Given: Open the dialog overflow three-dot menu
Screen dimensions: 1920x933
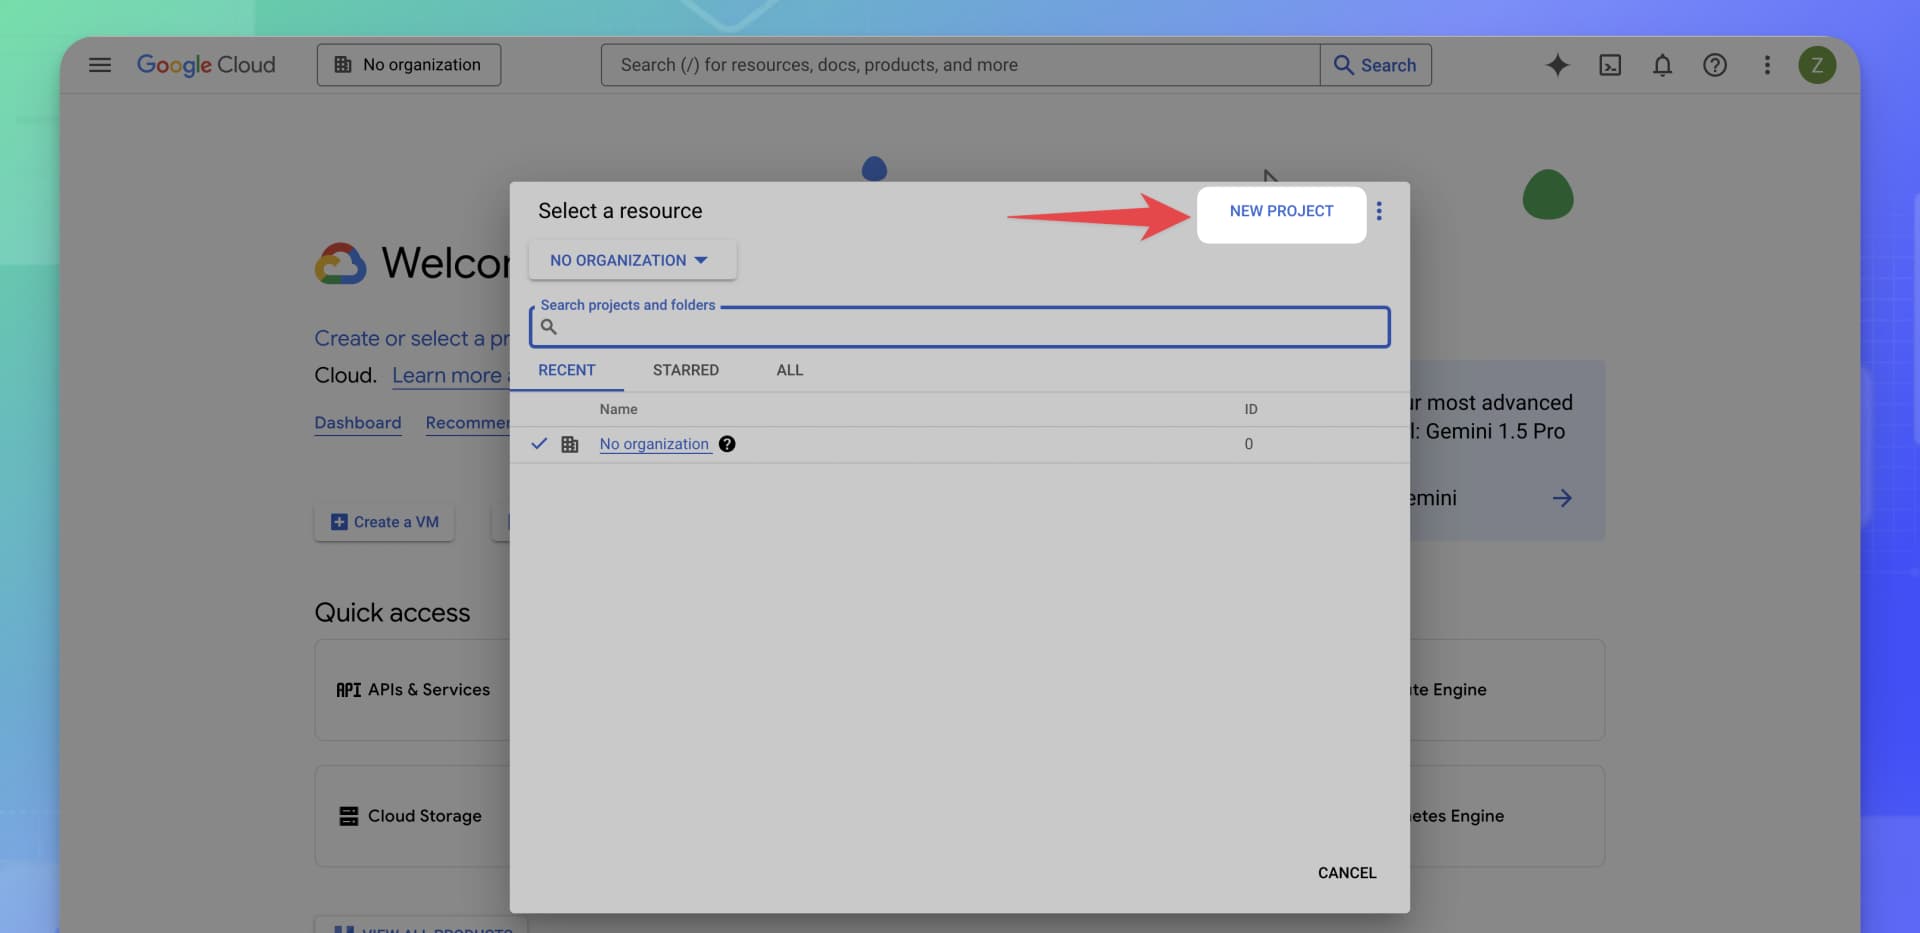Looking at the screenshot, I should point(1380,211).
